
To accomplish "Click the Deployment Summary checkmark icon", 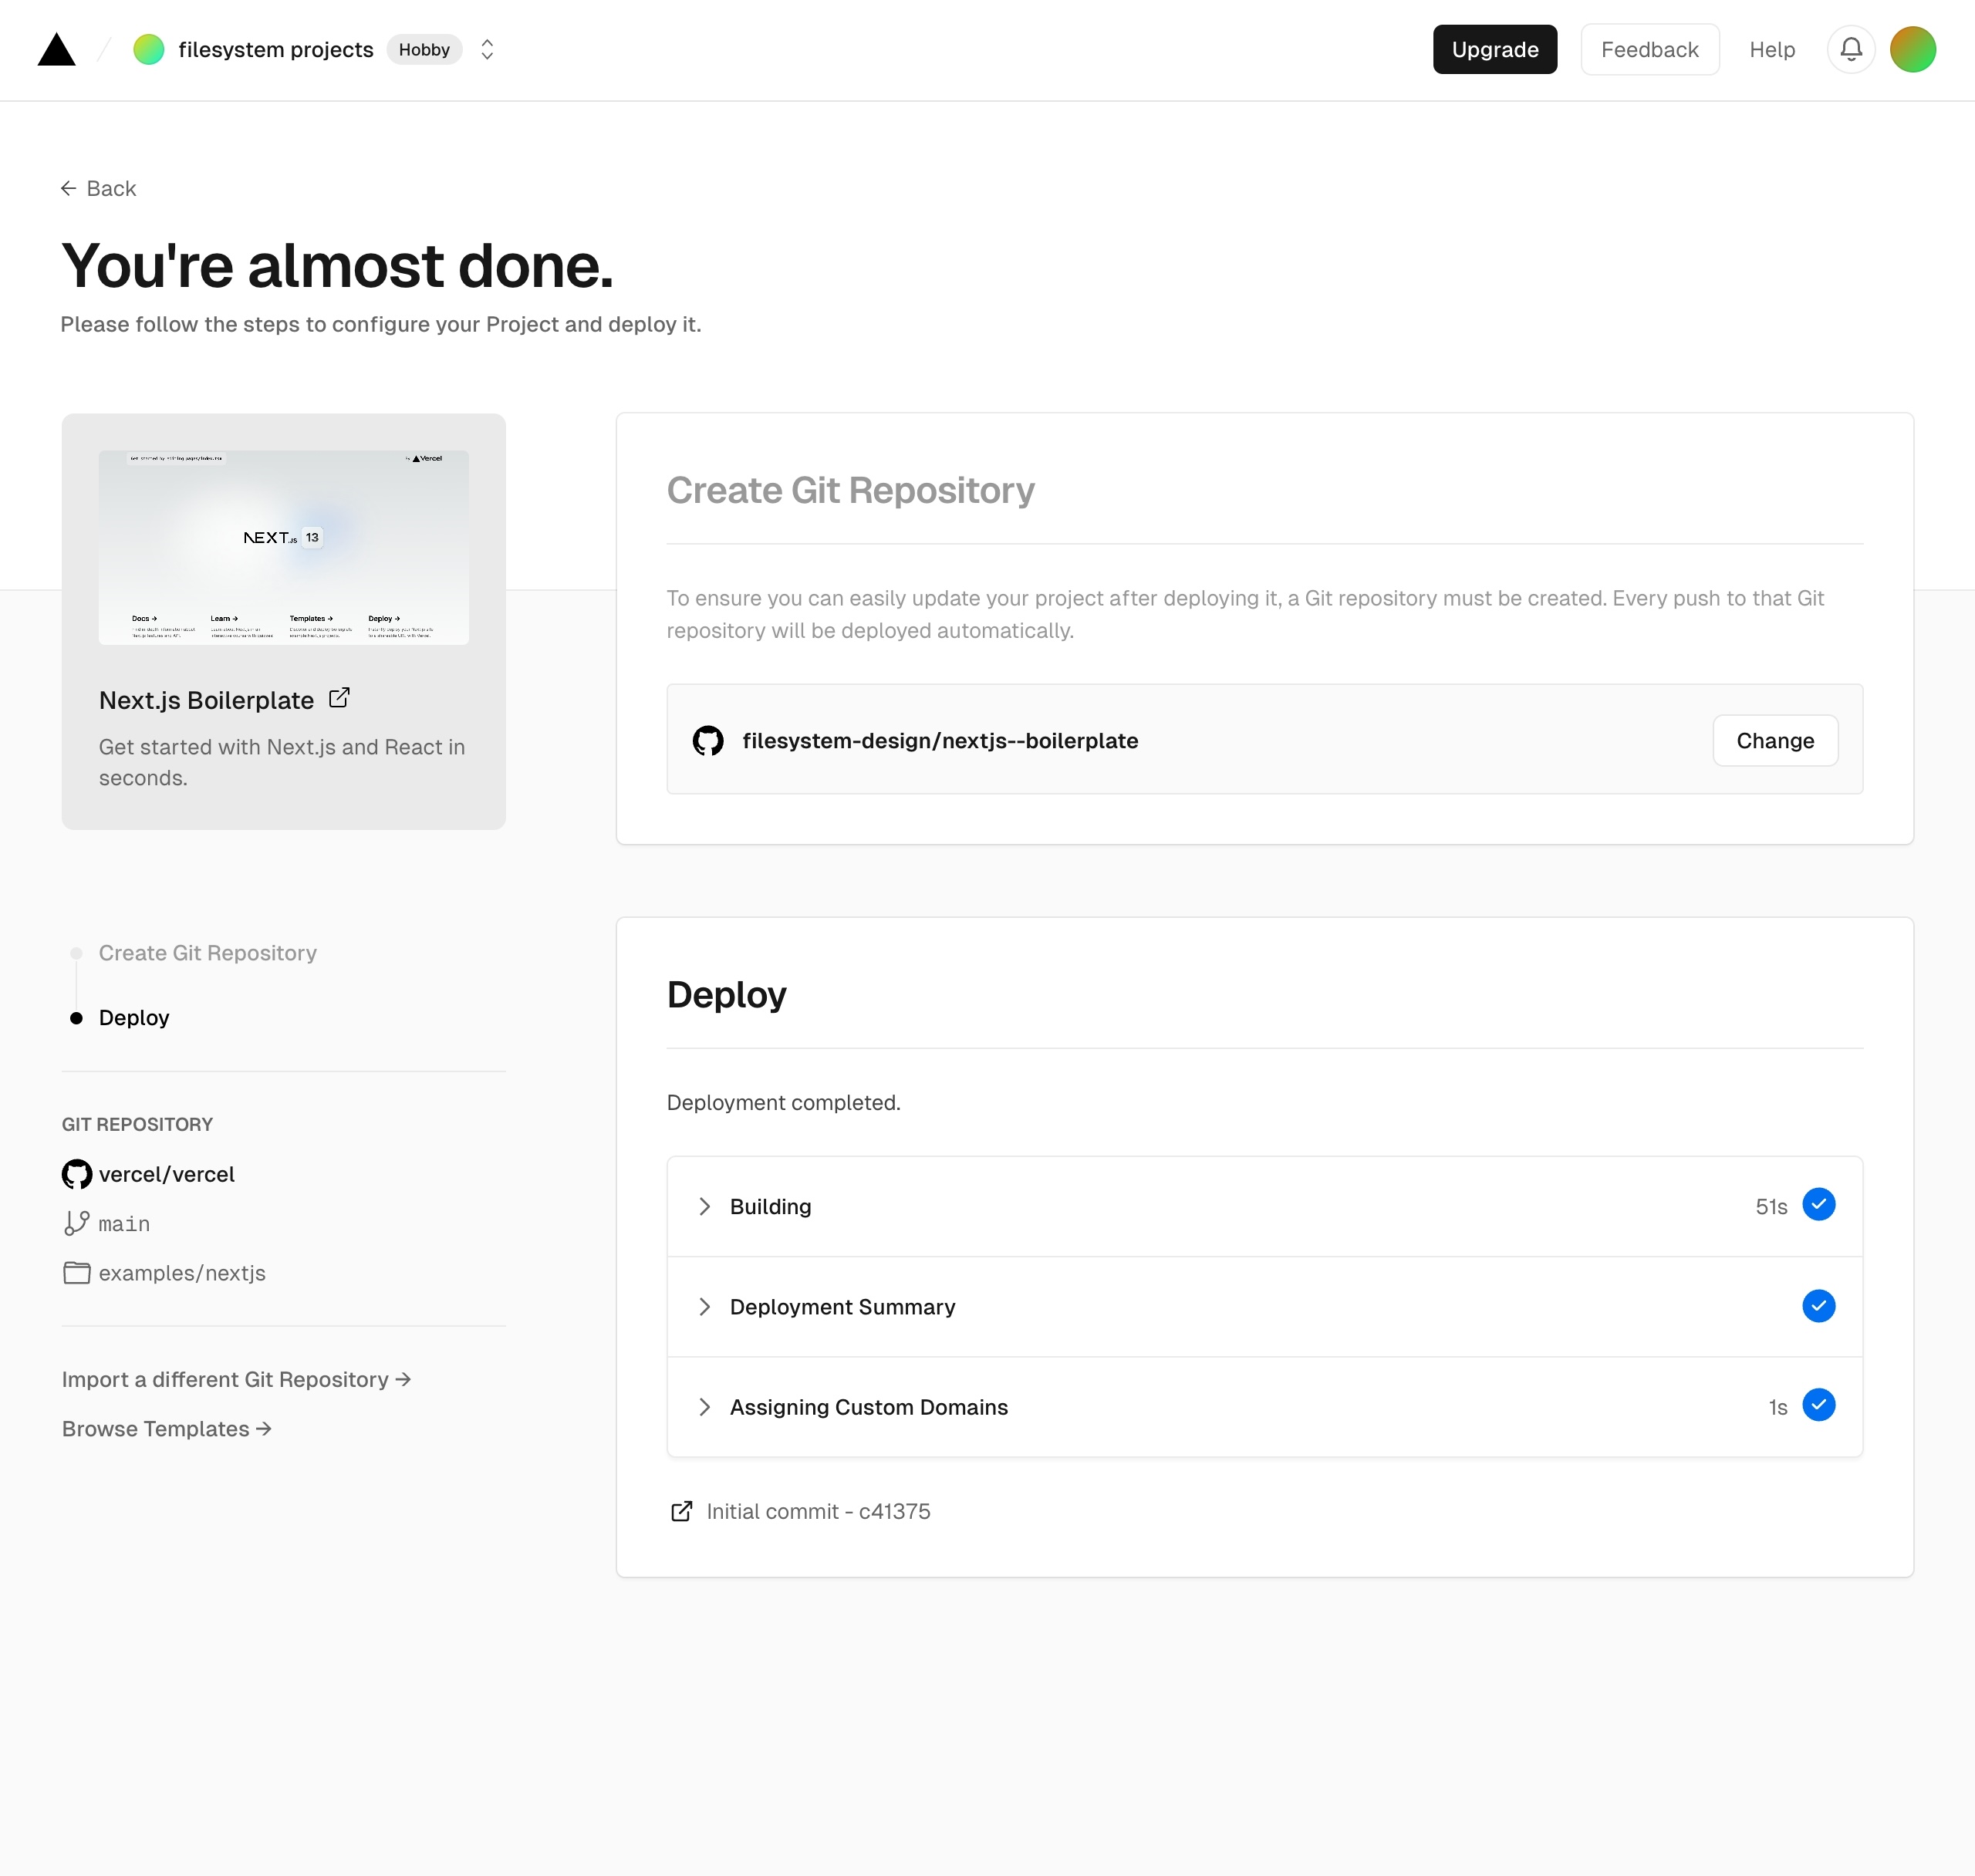I will point(1818,1305).
